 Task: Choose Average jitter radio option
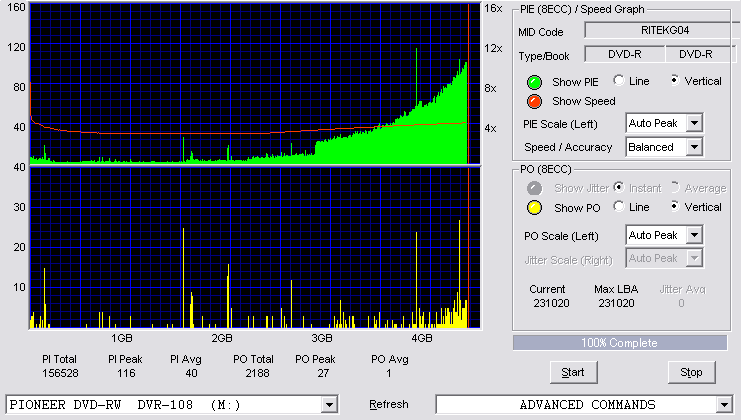[x=674, y=187]
